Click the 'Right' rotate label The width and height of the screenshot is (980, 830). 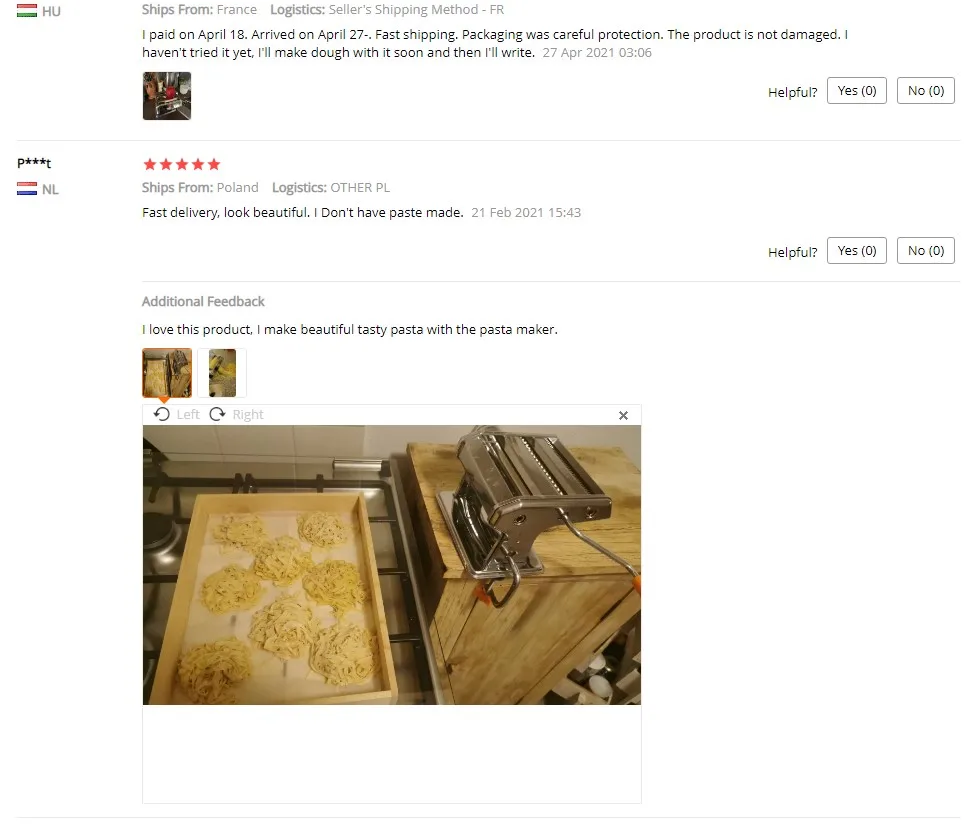[x=248, y=414]
